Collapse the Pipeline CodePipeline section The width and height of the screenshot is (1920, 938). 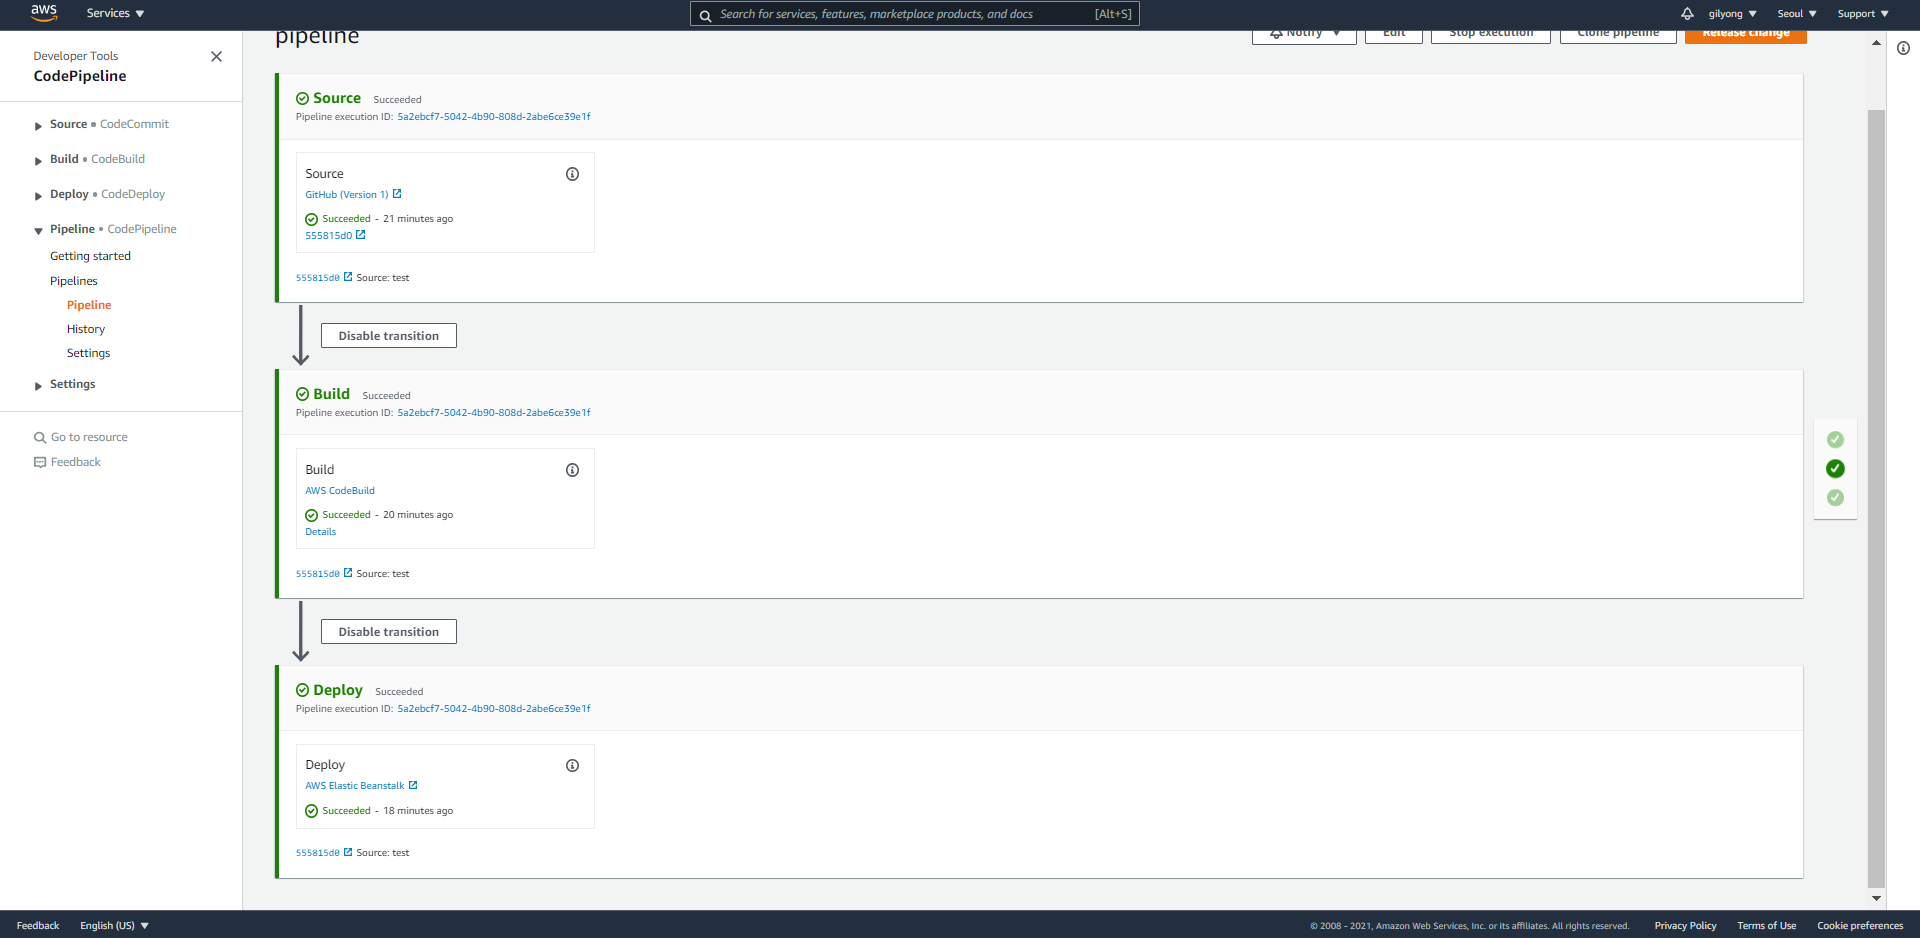[x=38, y=231]
